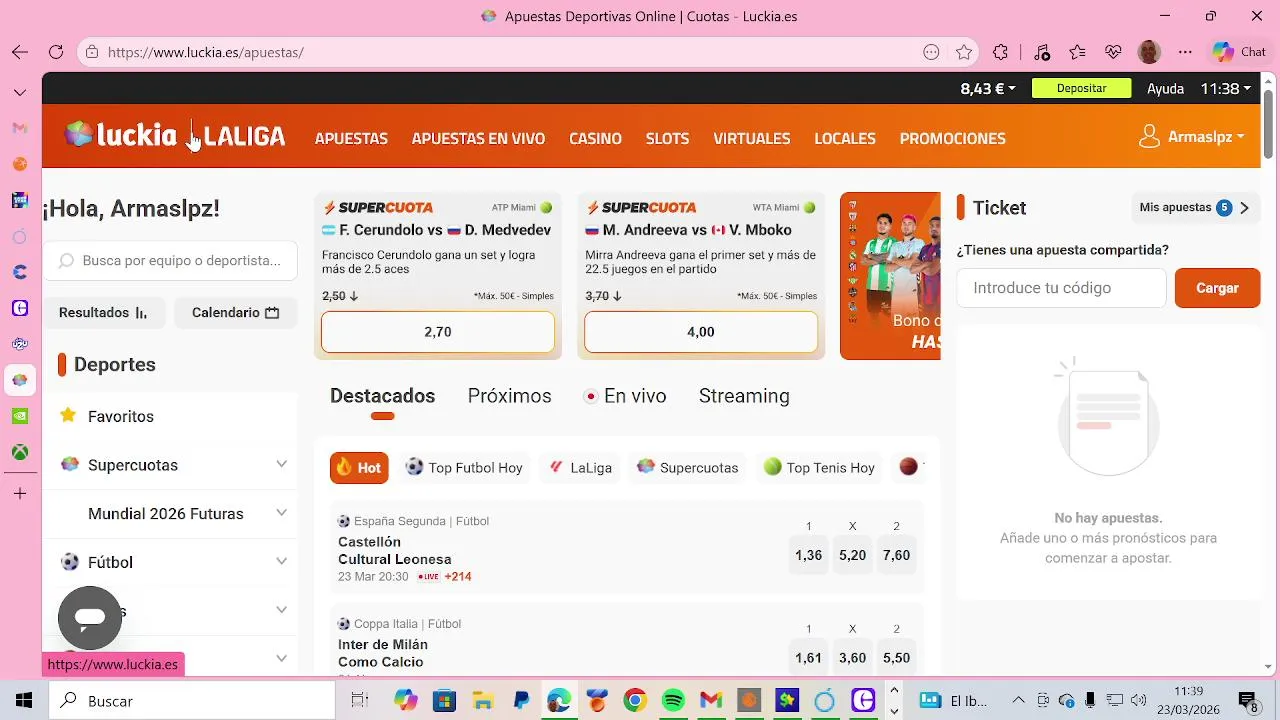Click the team or athlete search field
The image size is (1280, 720).
(x=170, y=260)
